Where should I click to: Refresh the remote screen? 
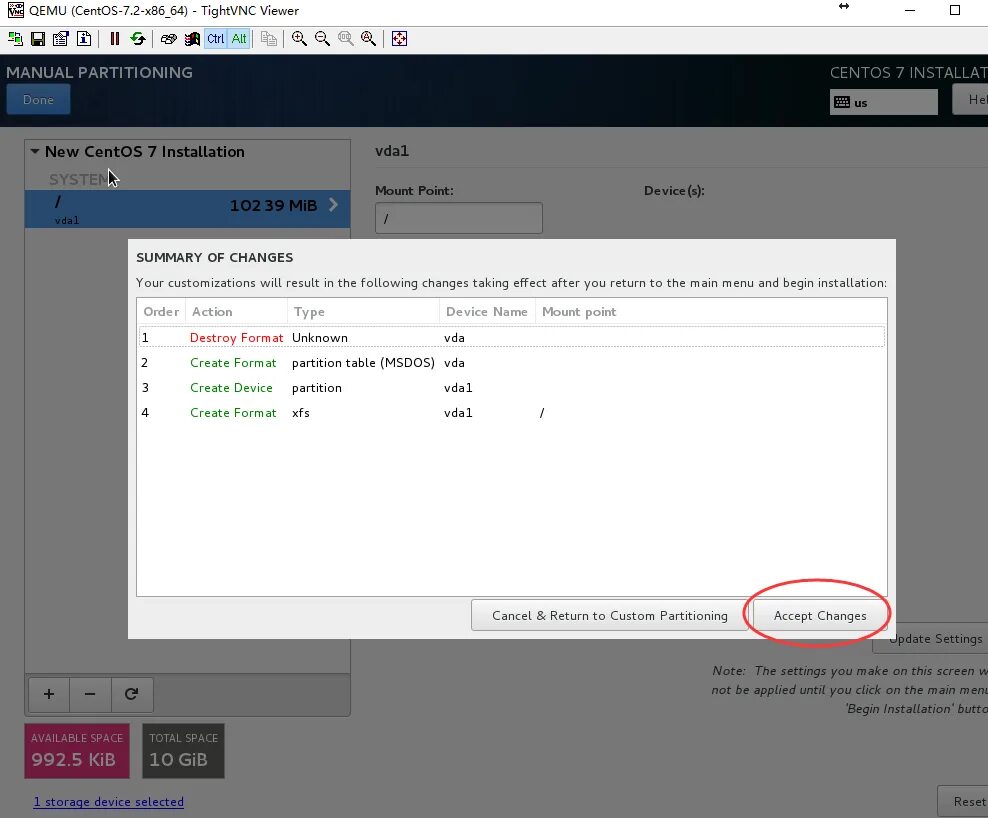click(137, 39)
